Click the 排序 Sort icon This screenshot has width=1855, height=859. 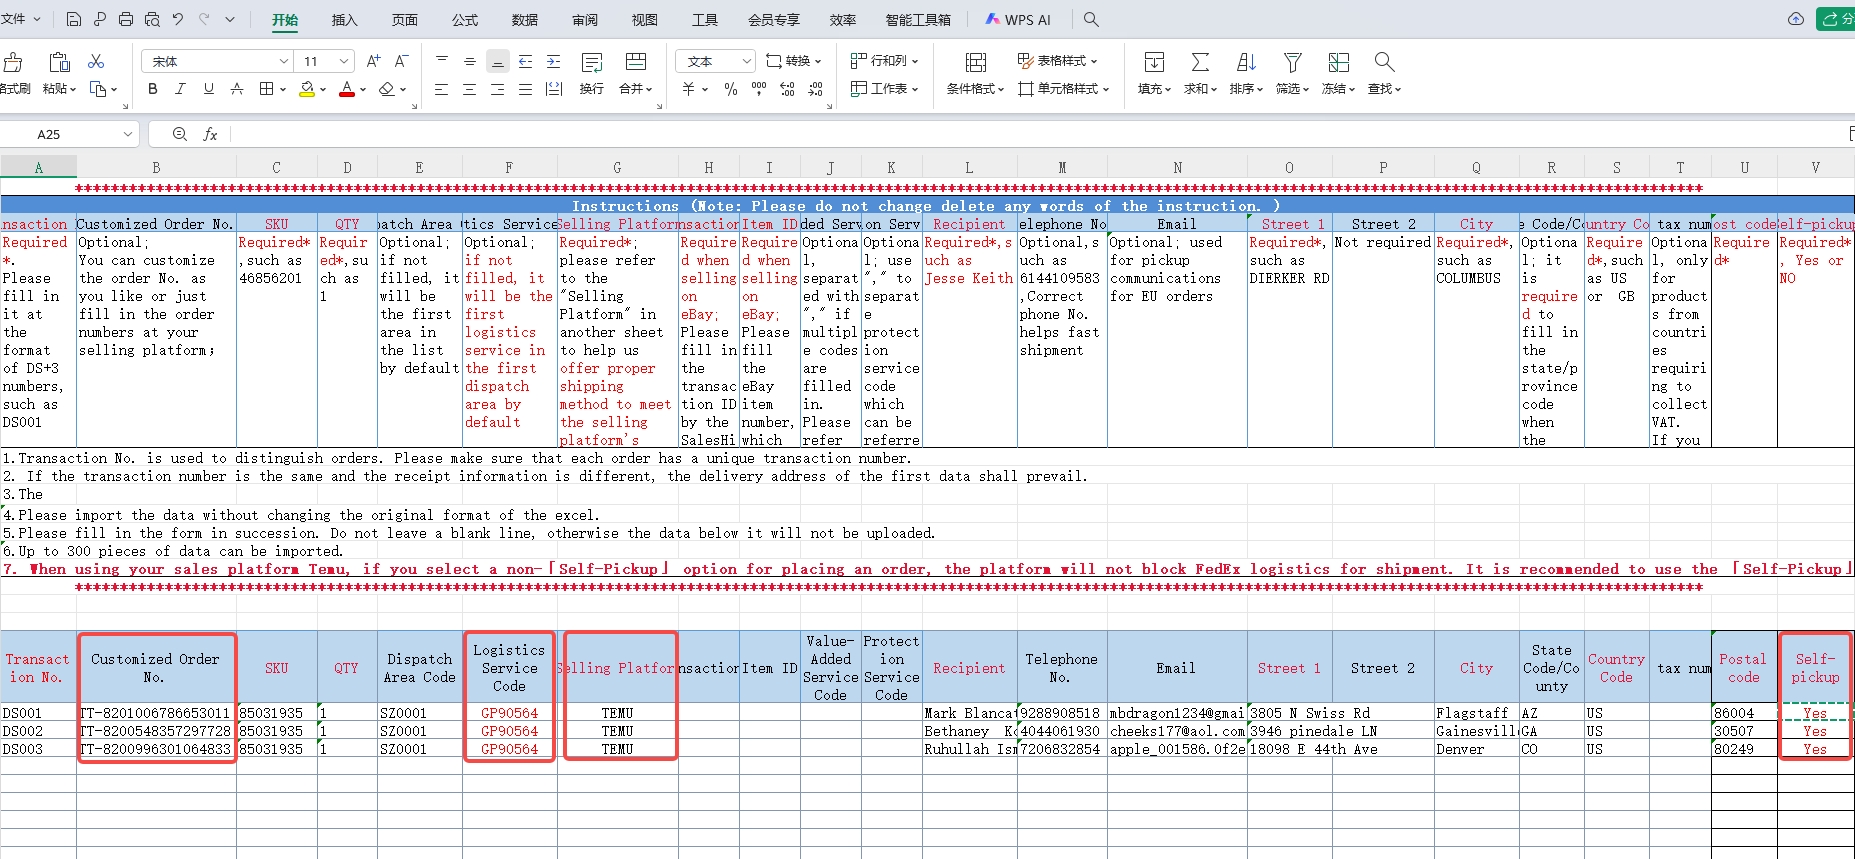tap(1246, 62)
